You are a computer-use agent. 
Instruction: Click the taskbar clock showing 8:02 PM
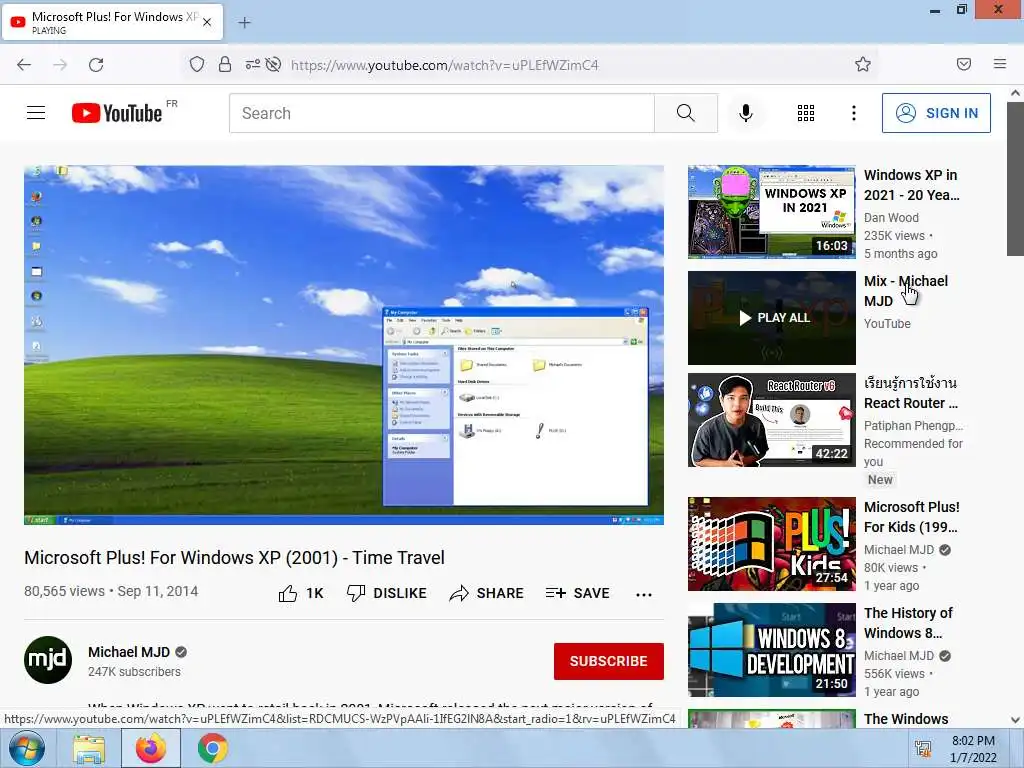pos(973,749)
